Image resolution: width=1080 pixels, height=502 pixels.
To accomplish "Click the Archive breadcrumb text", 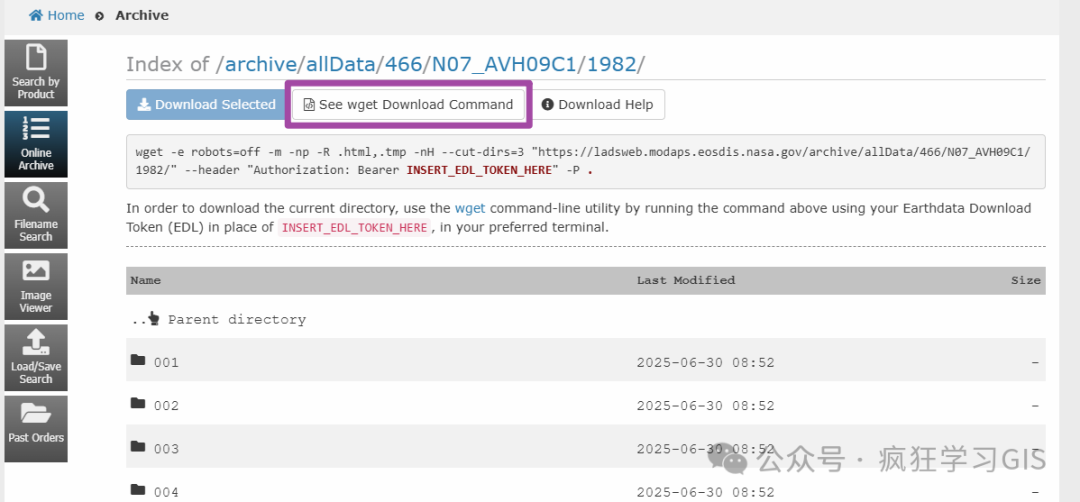I will tap(142, 15).
